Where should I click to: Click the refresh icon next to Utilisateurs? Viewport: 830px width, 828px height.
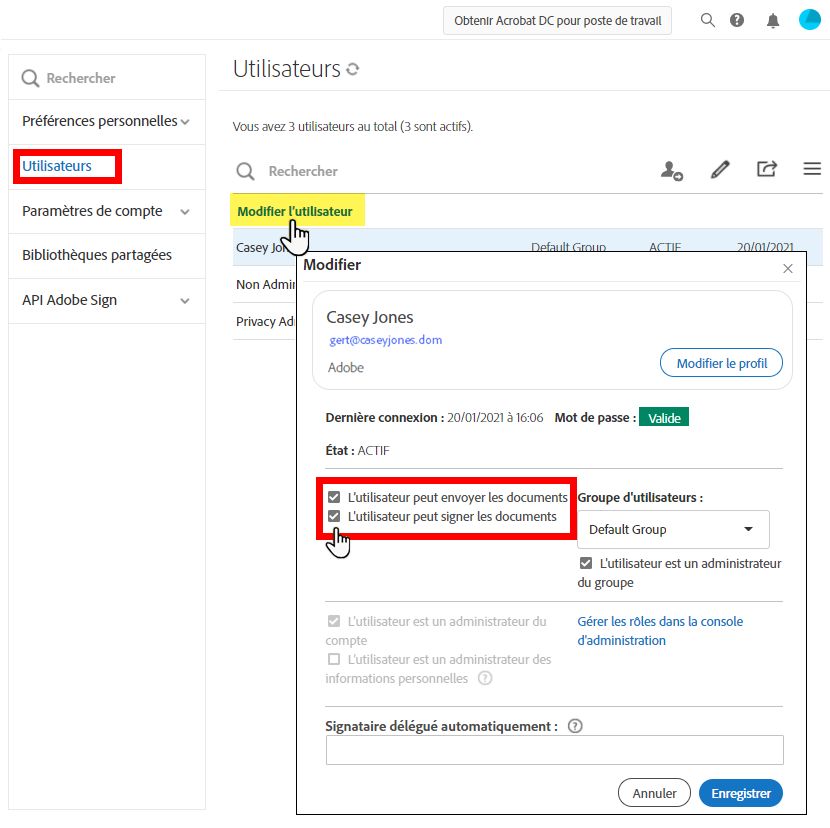point(353,69)
